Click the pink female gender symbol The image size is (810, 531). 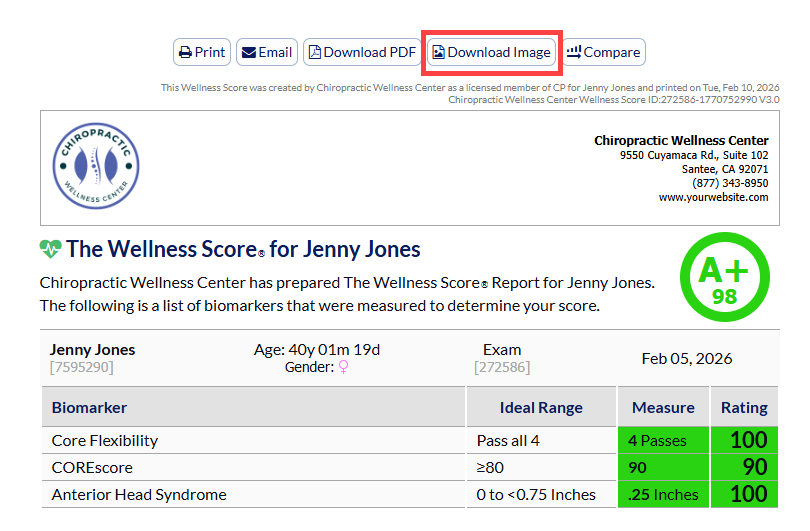[x=344, y=367]
